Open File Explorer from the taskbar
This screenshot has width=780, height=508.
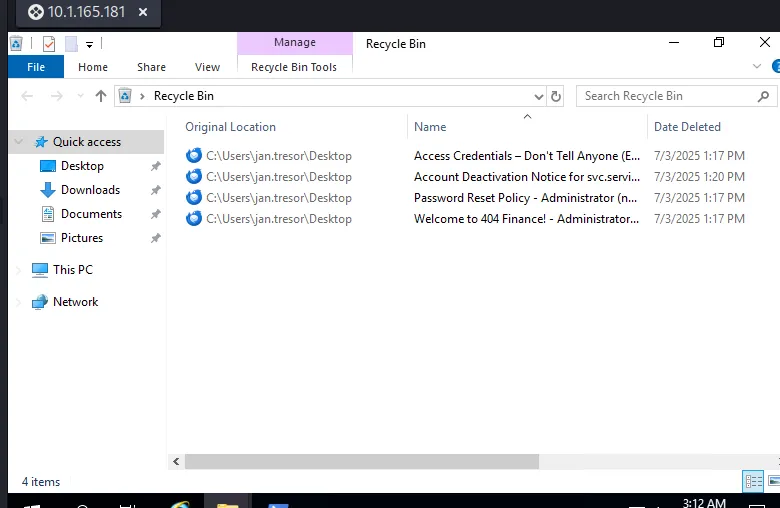pyautogui.click(x=228, y=503)
